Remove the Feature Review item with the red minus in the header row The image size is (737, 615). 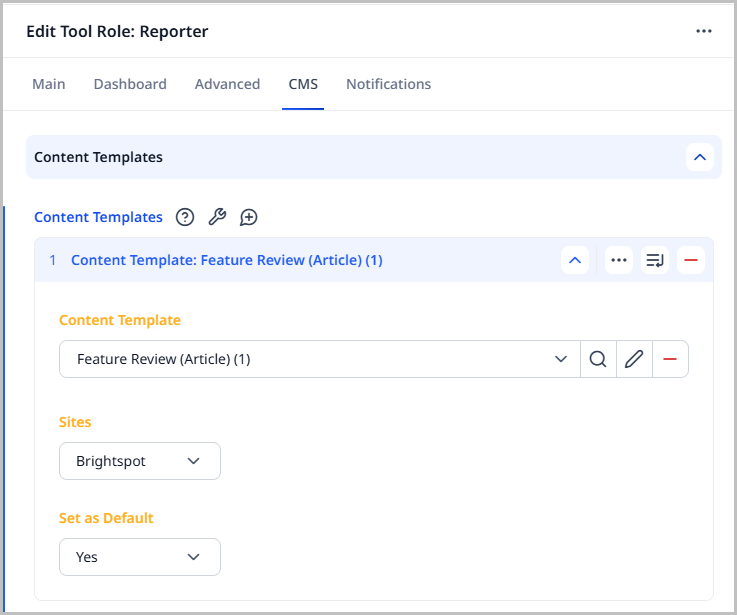(x=690, y=260)
